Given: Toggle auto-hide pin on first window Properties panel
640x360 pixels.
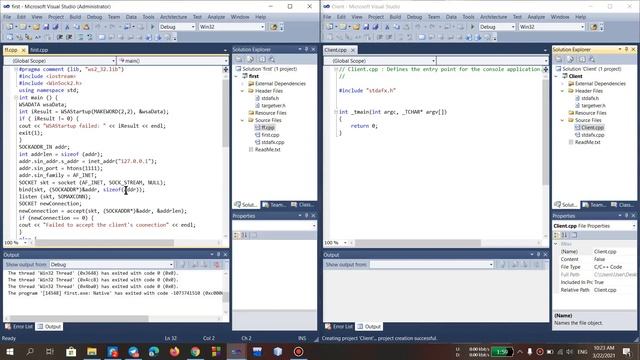Looking at the screenshot, I should click(307, 216).
